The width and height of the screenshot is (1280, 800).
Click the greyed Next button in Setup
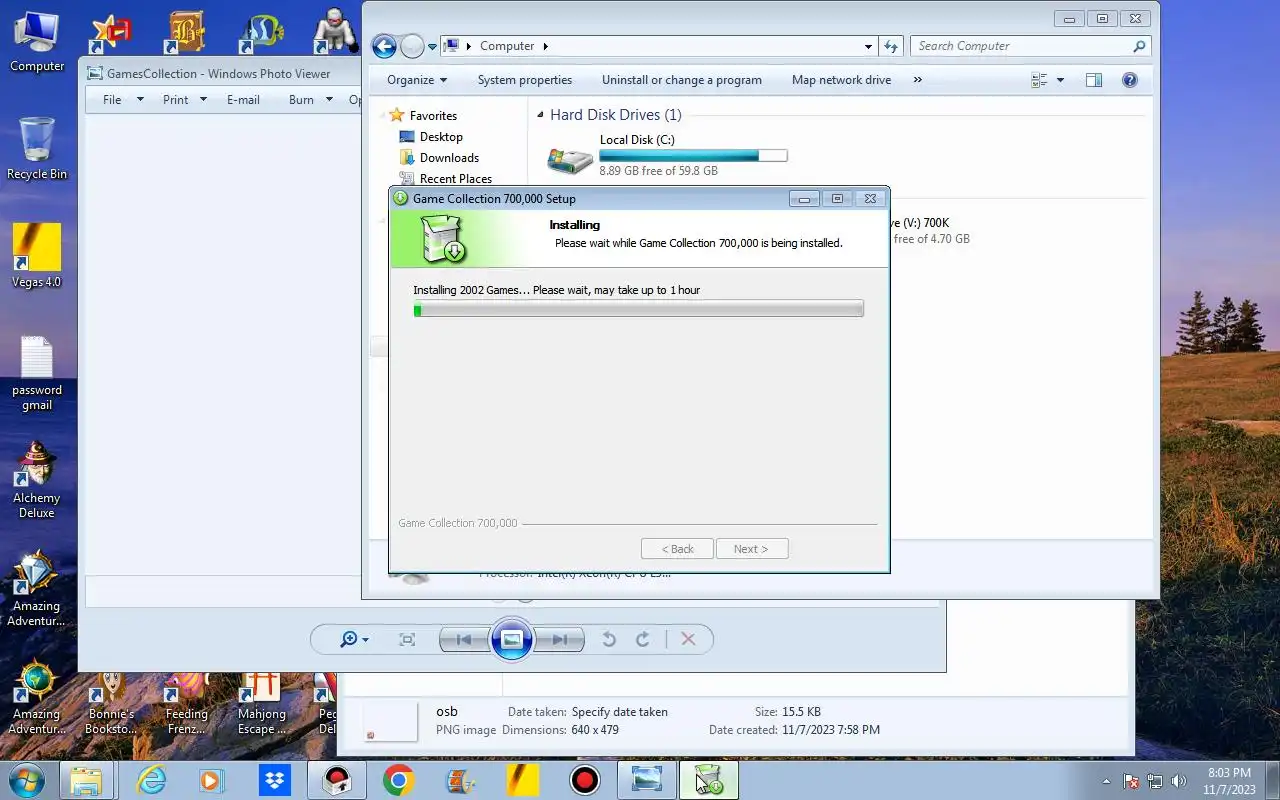[x=752, y=549]
